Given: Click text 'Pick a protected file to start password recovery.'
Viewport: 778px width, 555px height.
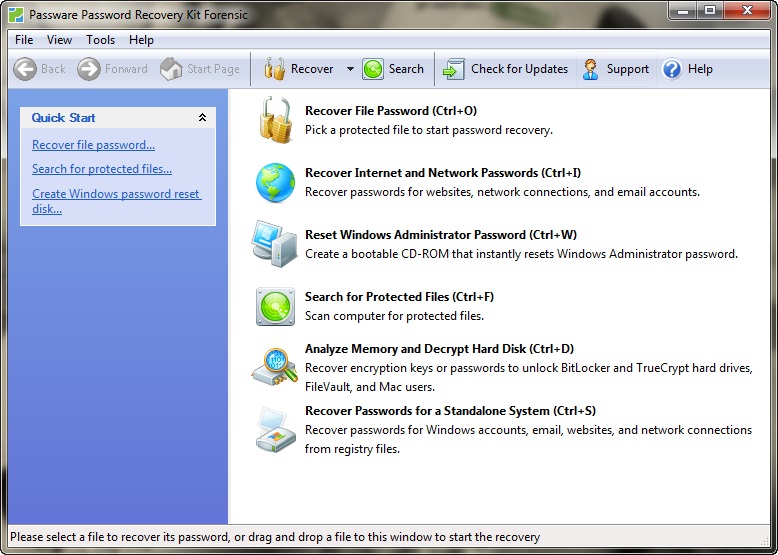Looking at the screenshot, I should 429,130.
